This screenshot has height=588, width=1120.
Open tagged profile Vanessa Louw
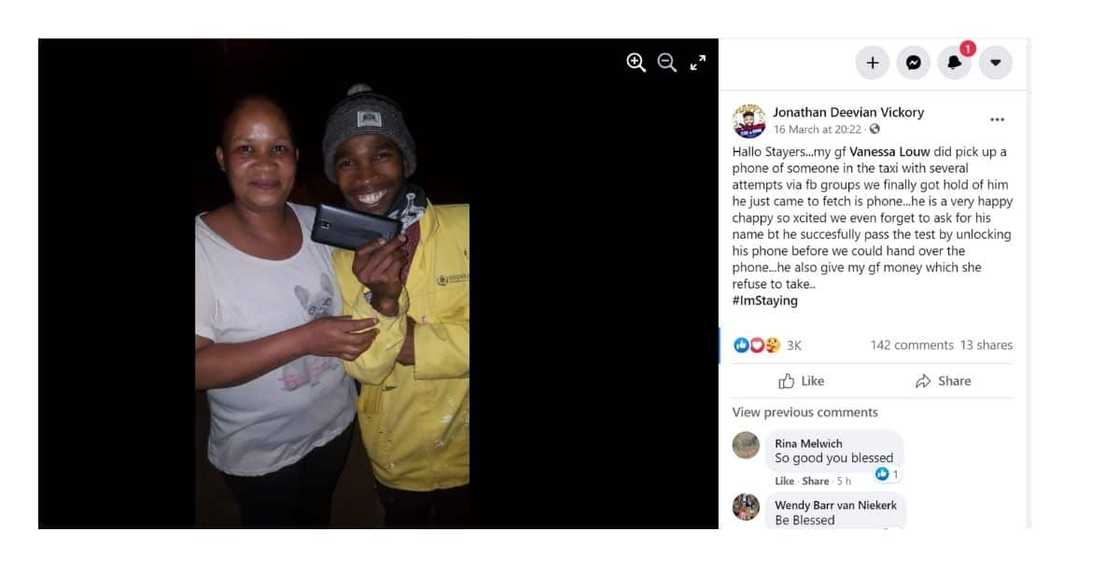point(889,151)
